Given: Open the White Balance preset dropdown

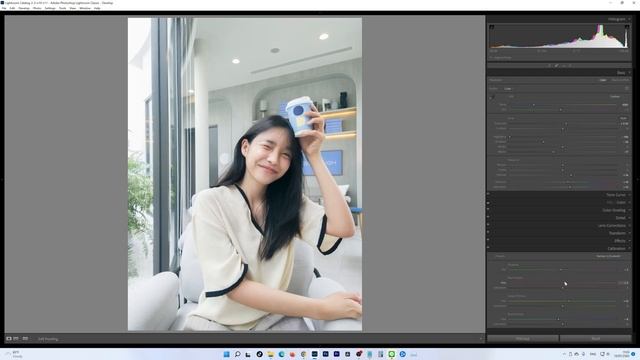Looking at the screenshot, I should click(616, 97).
